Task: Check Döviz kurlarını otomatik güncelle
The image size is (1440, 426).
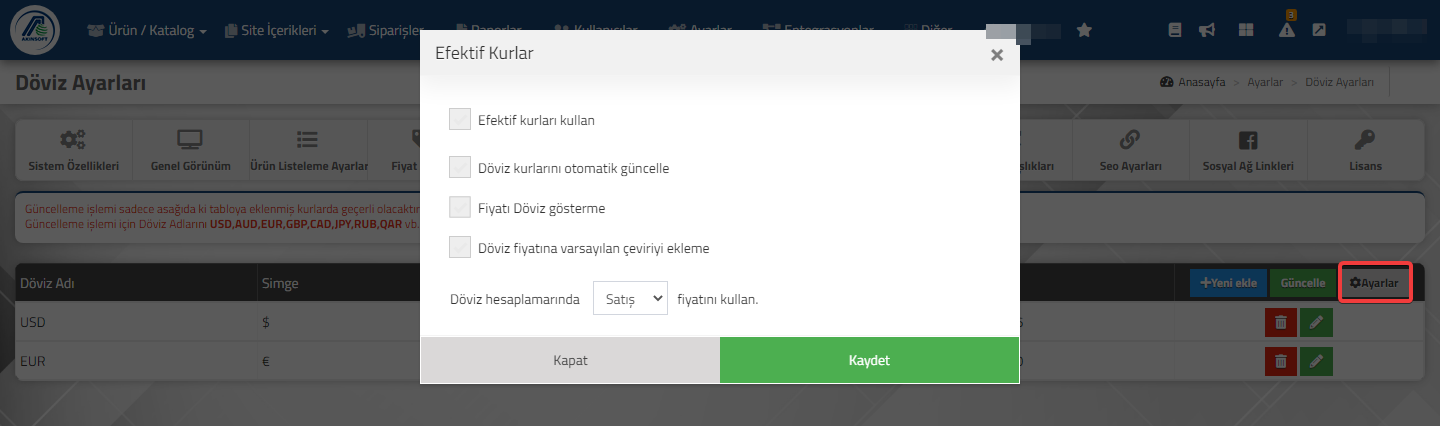Action: (x=460, y=167)
